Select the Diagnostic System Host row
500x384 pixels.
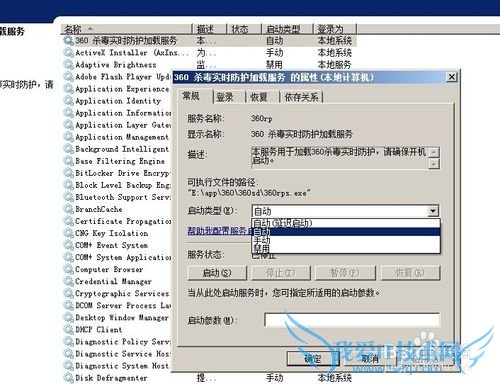click(117, 366)
